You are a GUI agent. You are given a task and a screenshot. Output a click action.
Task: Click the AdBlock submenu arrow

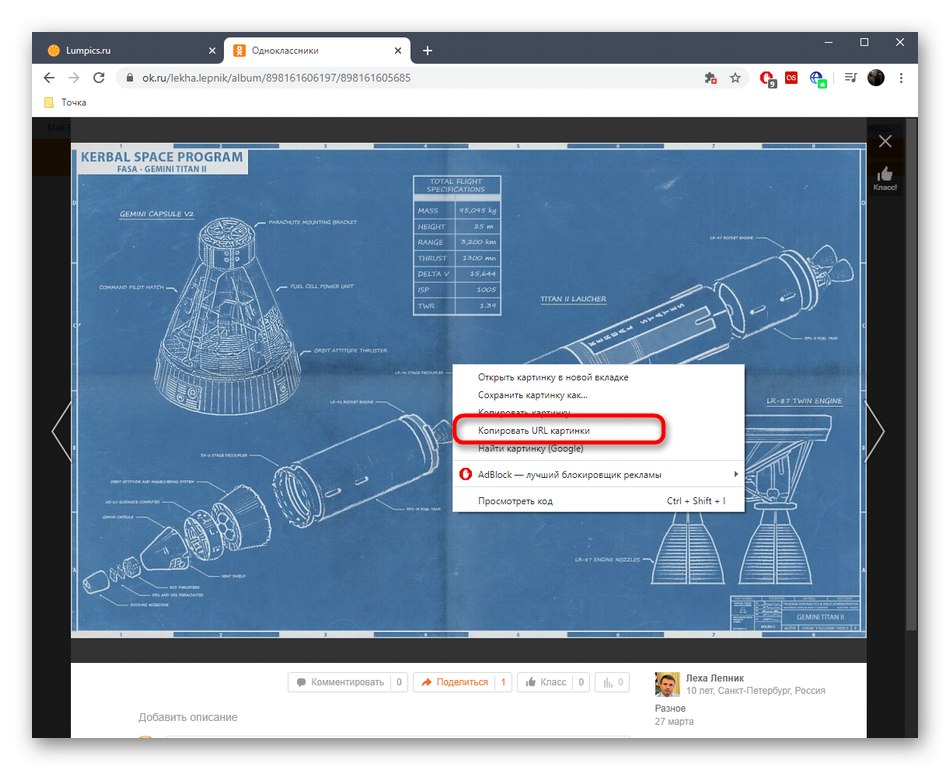736,474
